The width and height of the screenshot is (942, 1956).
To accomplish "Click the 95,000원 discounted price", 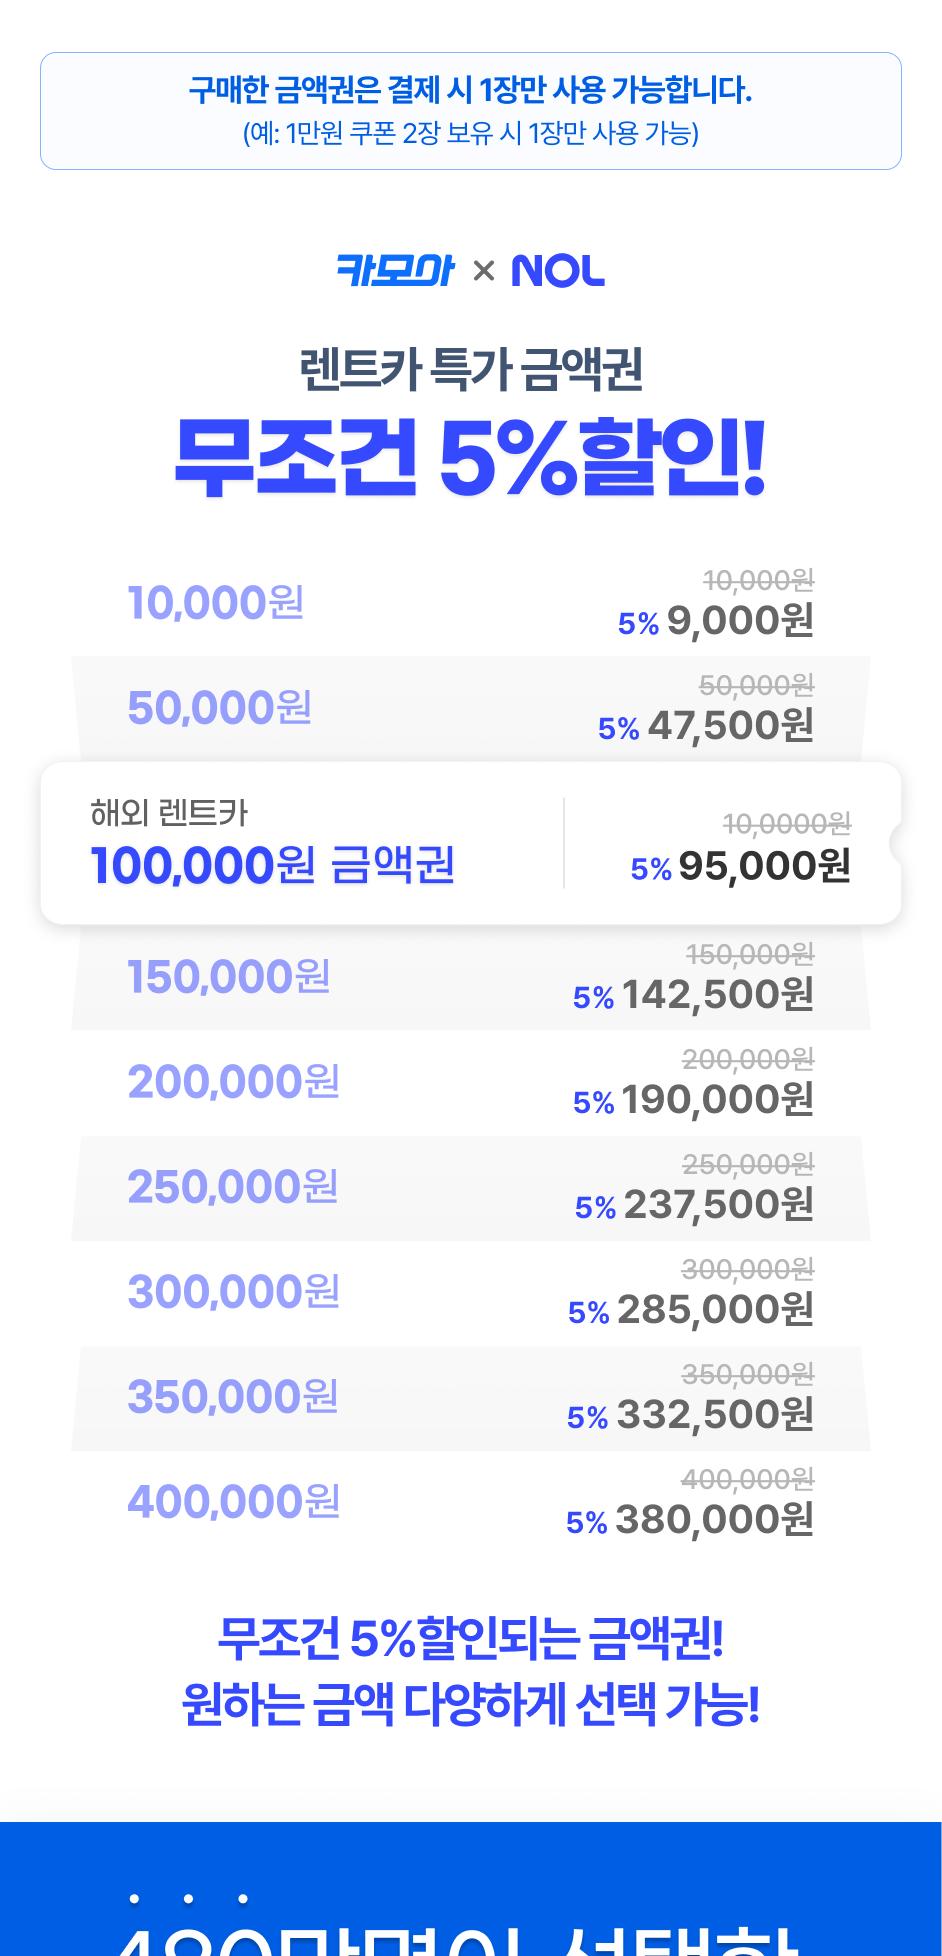I will [x=764, y=867].
